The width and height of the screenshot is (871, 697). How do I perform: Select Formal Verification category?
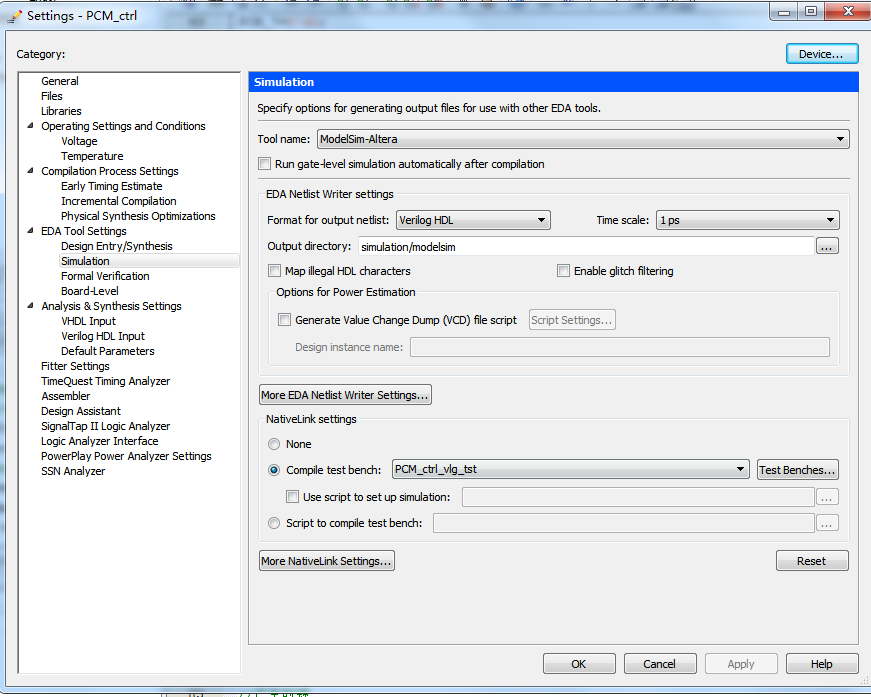(105, 276)
